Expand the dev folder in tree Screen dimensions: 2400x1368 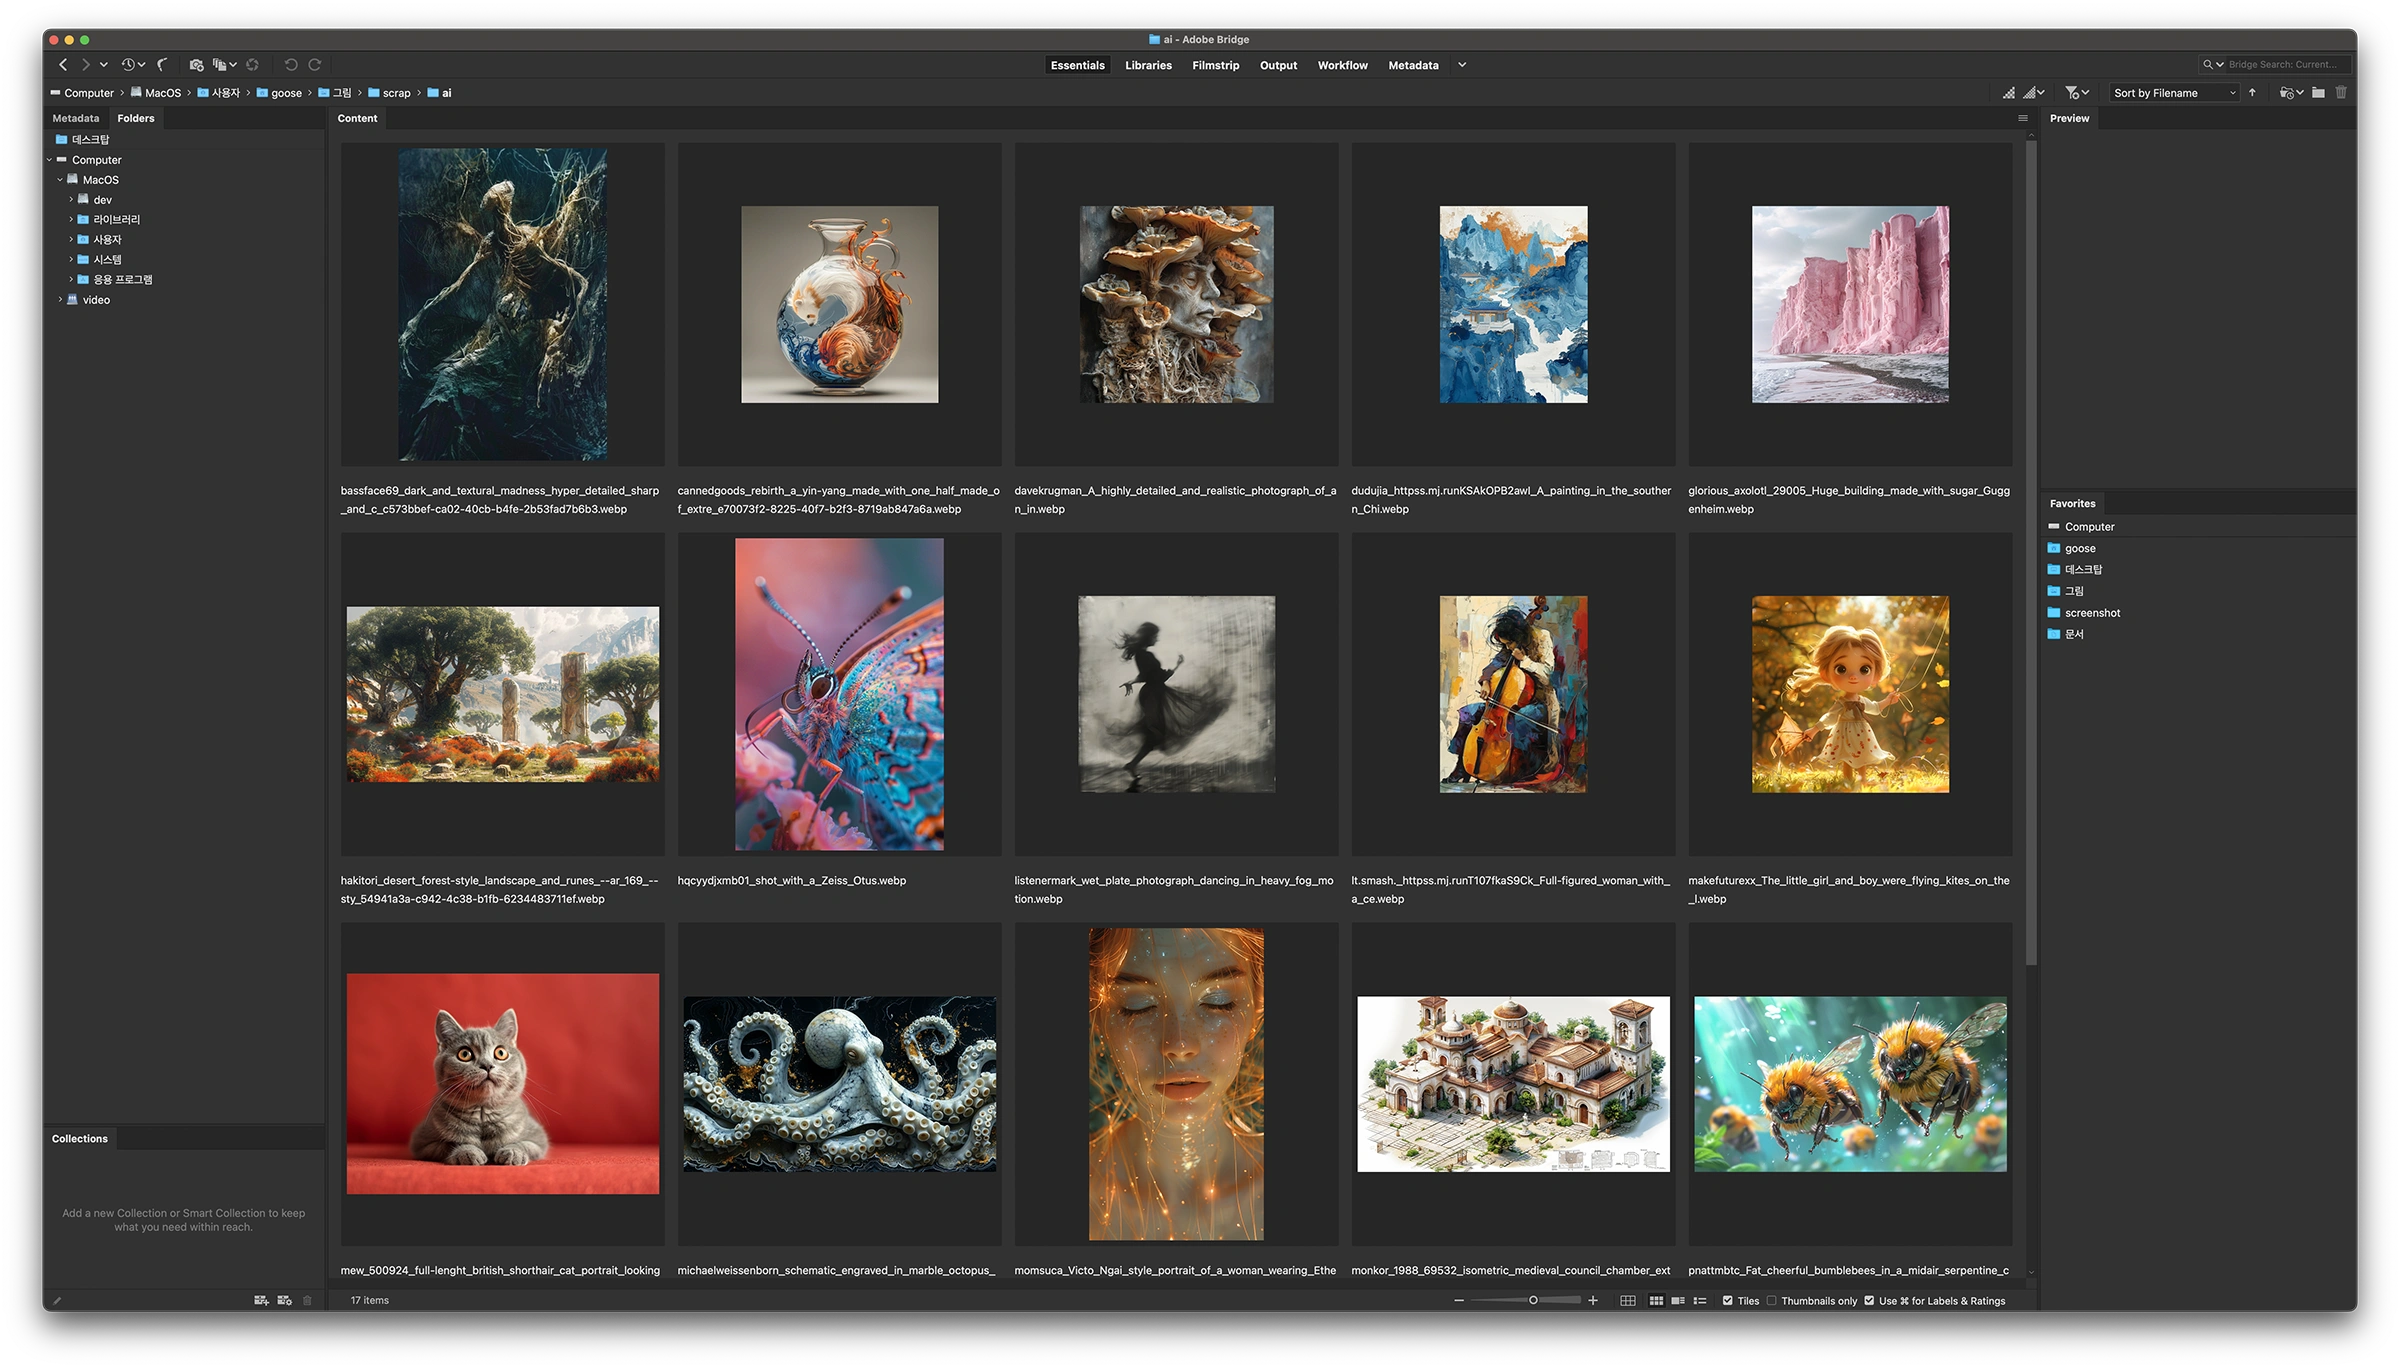tap(71, 200)
